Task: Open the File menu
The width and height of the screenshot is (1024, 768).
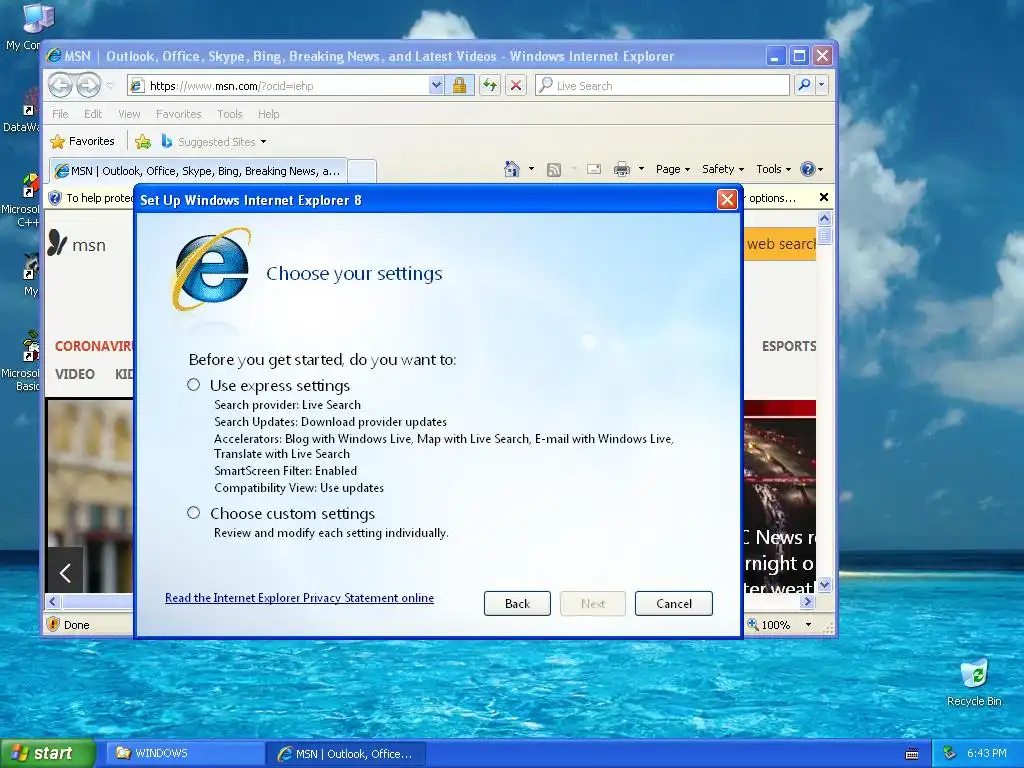Action: click(x=60, y=114)
